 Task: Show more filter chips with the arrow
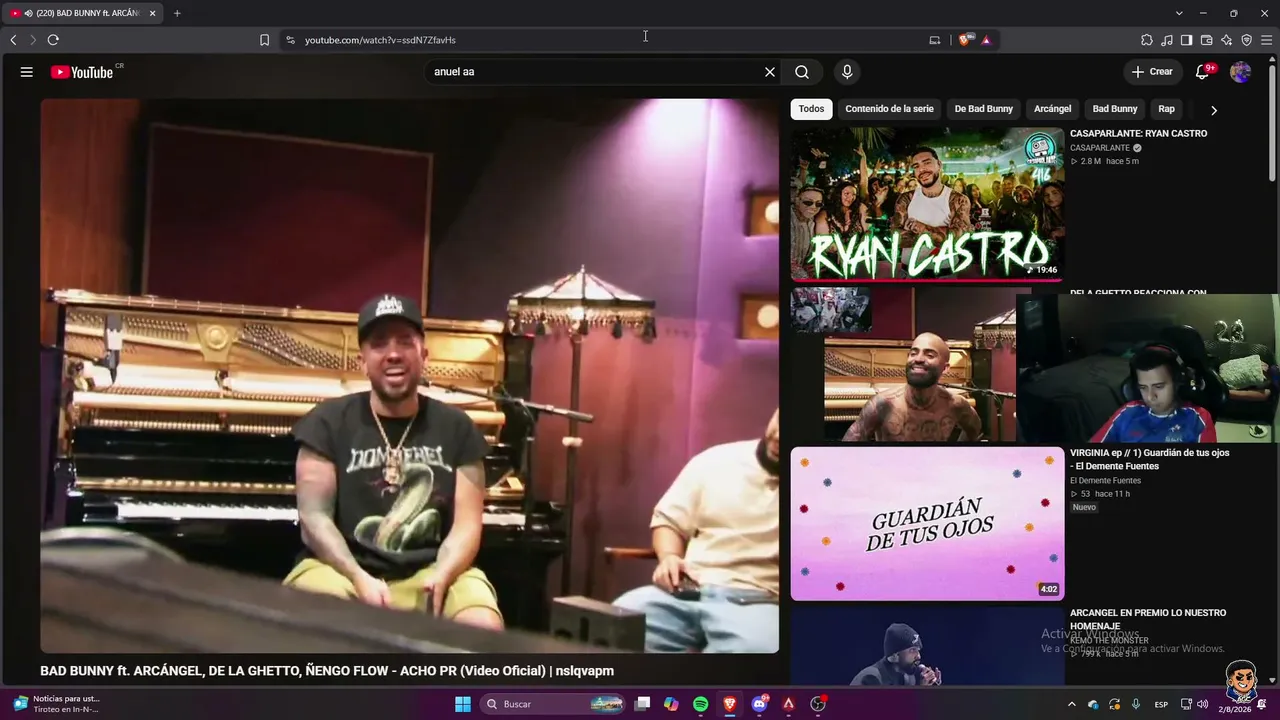point(1214,110)
